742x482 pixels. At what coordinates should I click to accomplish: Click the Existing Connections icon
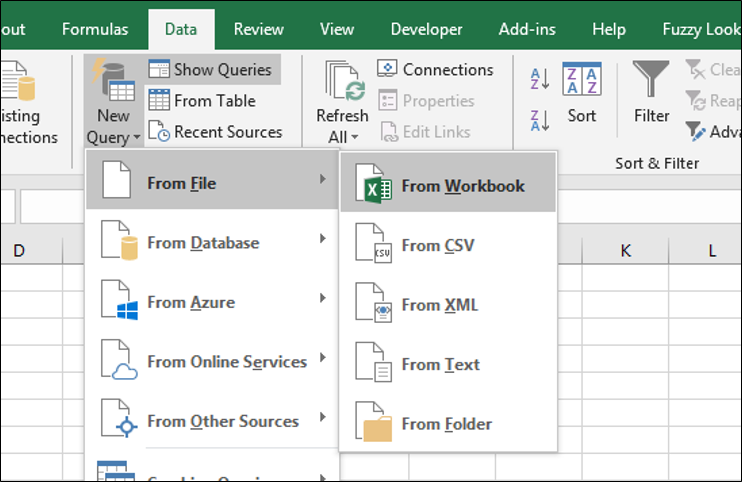19,80
